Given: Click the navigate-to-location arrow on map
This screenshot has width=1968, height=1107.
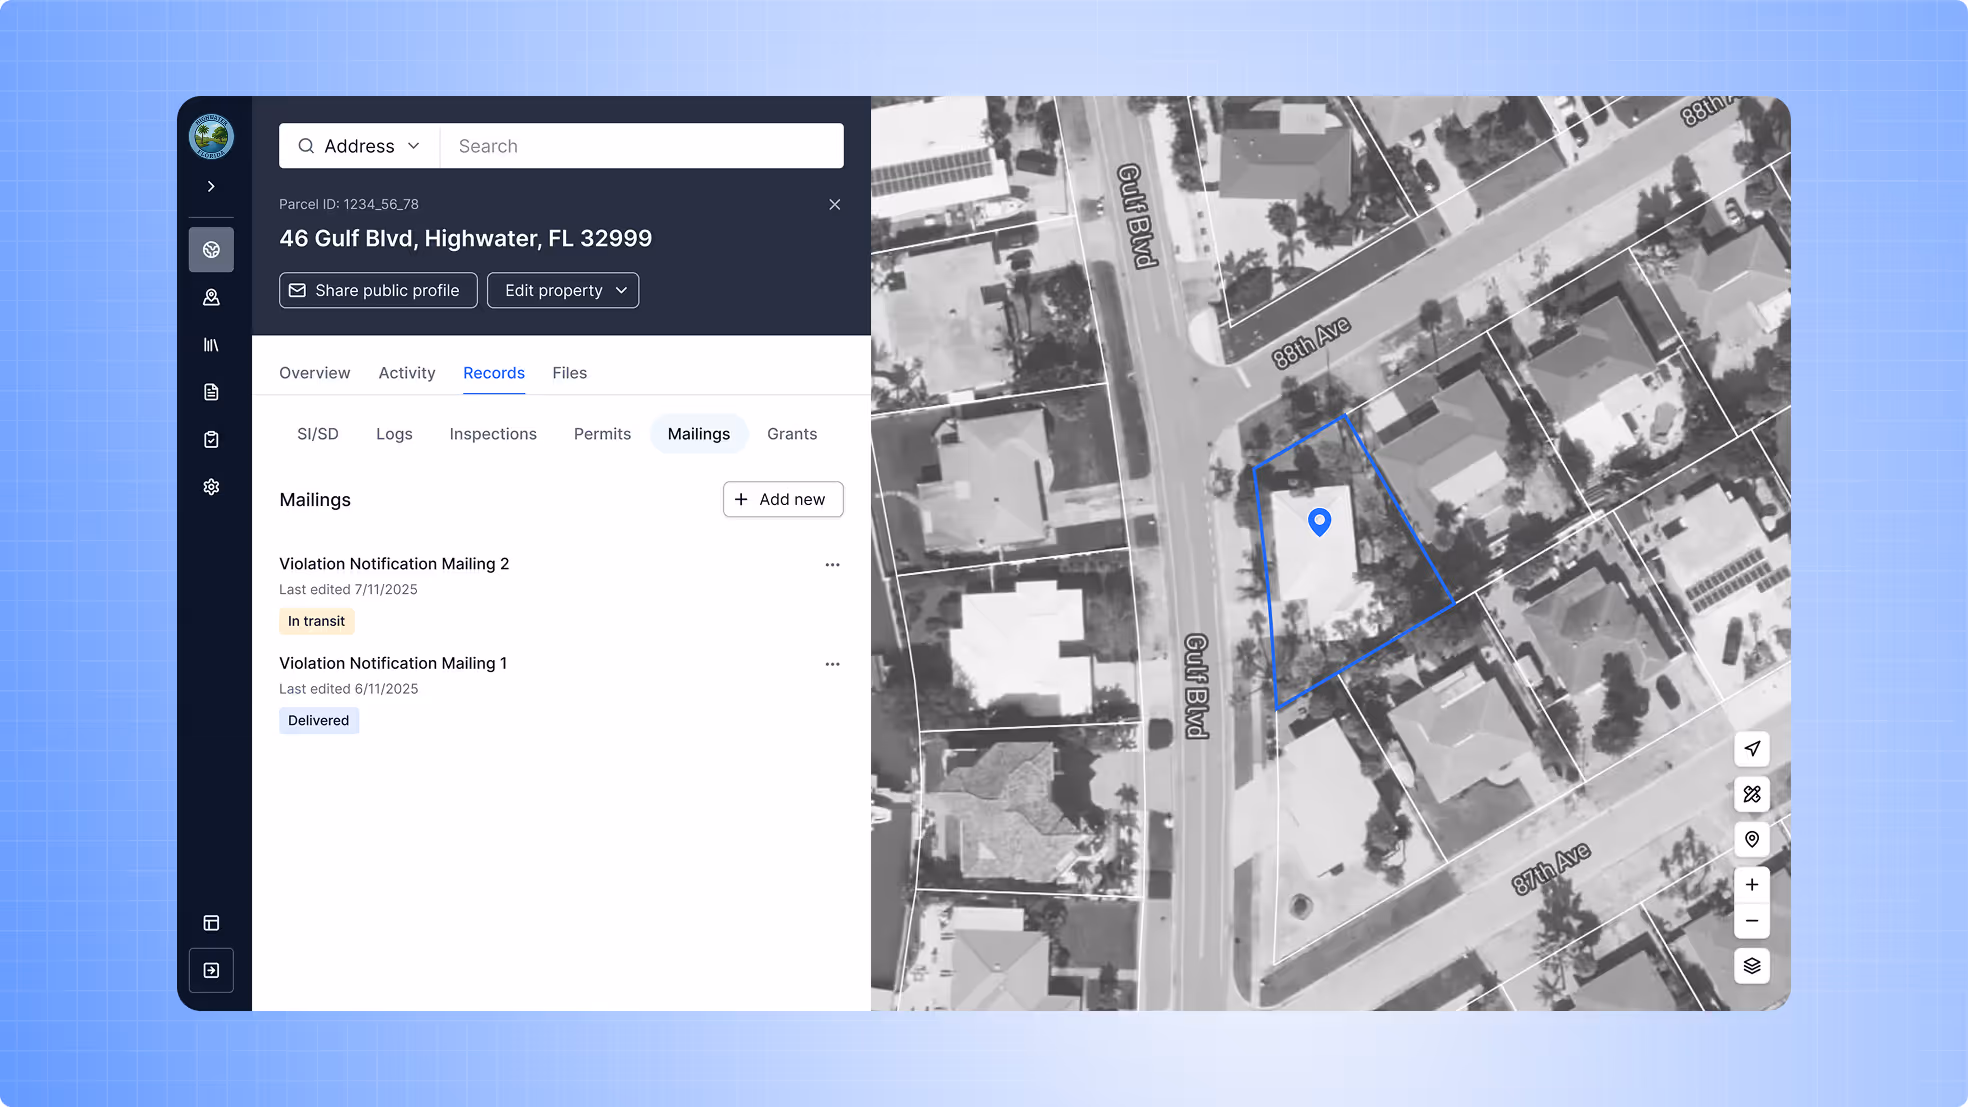Looking at the screenshot, I should click(1751, 749).
